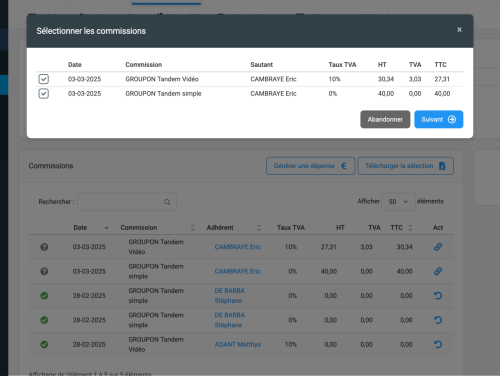Viewport: 500px width, 376px height.
Task: Proceed with the Suivant button
Action: click(x=438, y=119)
